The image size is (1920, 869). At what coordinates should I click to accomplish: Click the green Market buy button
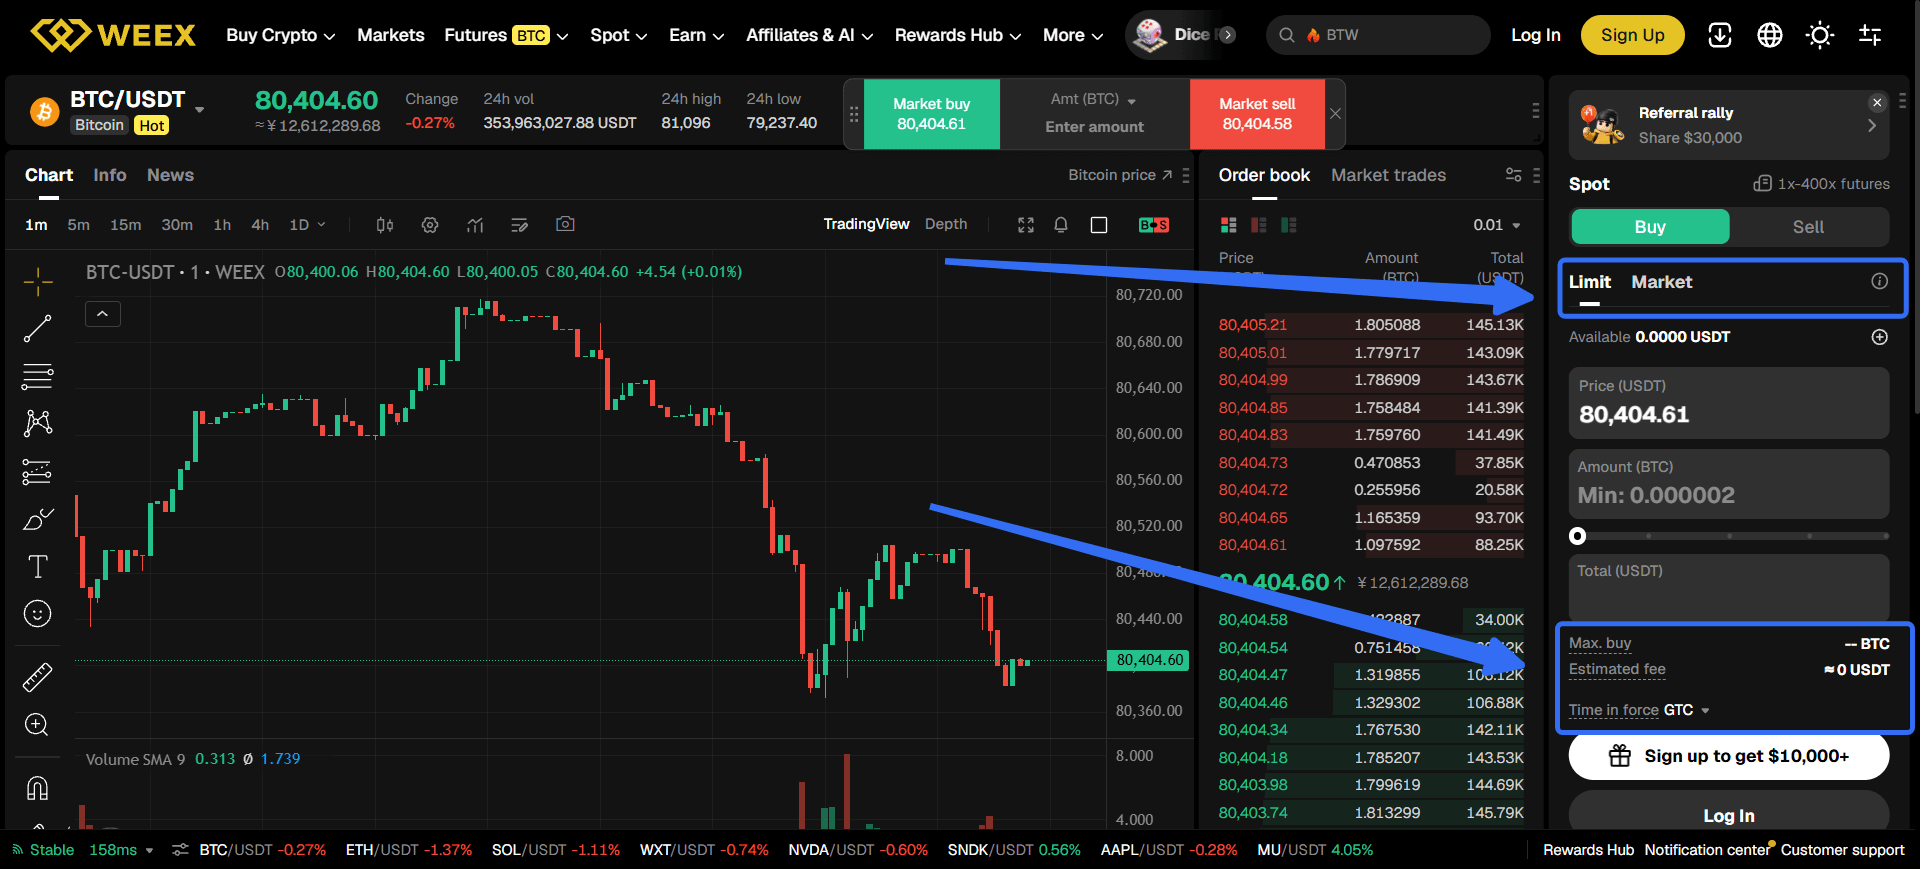(931, 114)
